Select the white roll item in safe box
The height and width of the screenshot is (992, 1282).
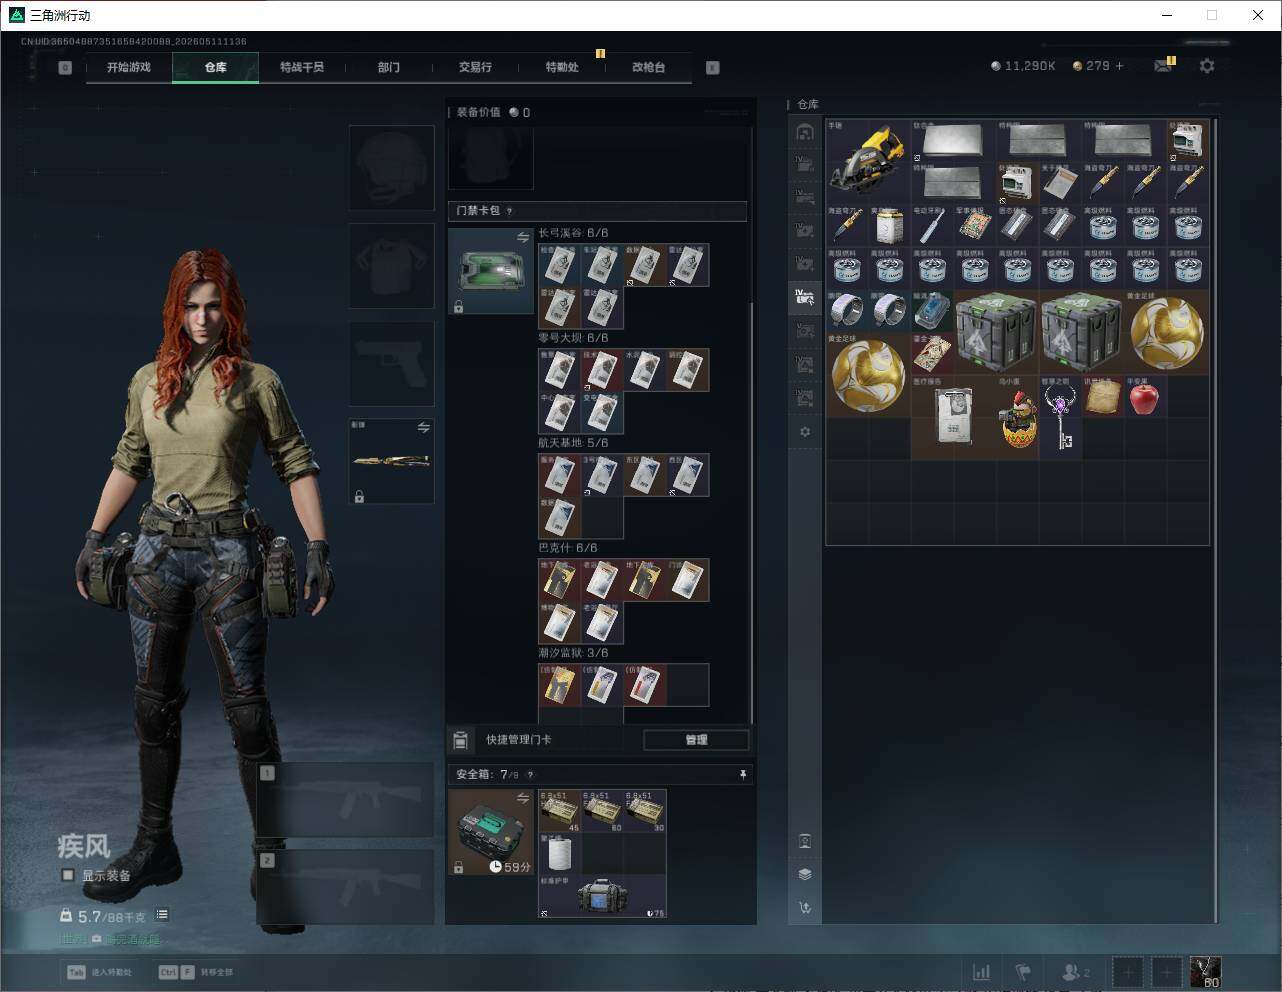click(560, 853)
